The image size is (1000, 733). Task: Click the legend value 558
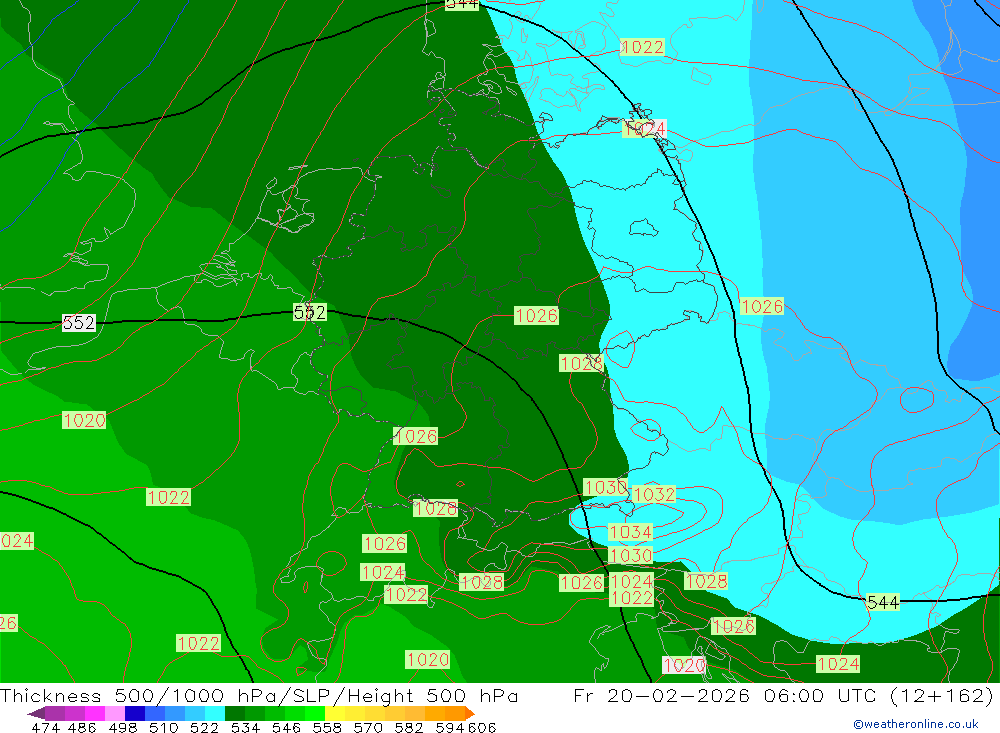(x=327, y=728)
